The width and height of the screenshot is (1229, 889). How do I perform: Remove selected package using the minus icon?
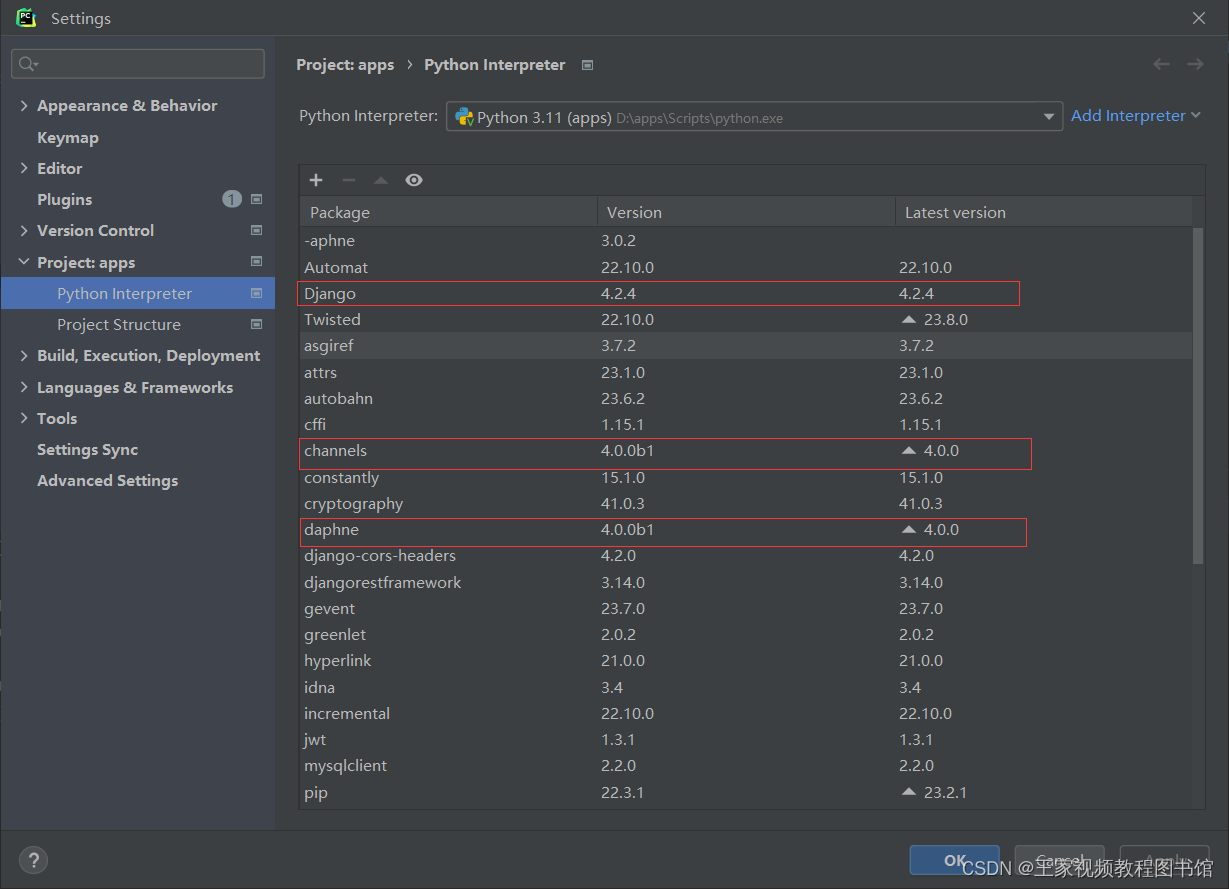(x=348, y=180)
